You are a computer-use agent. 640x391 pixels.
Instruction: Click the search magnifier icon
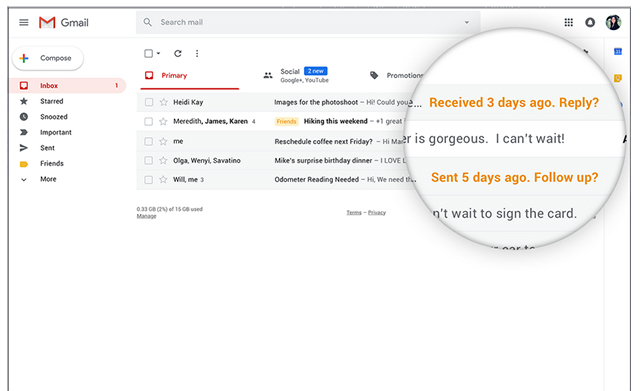click(148, 22)
